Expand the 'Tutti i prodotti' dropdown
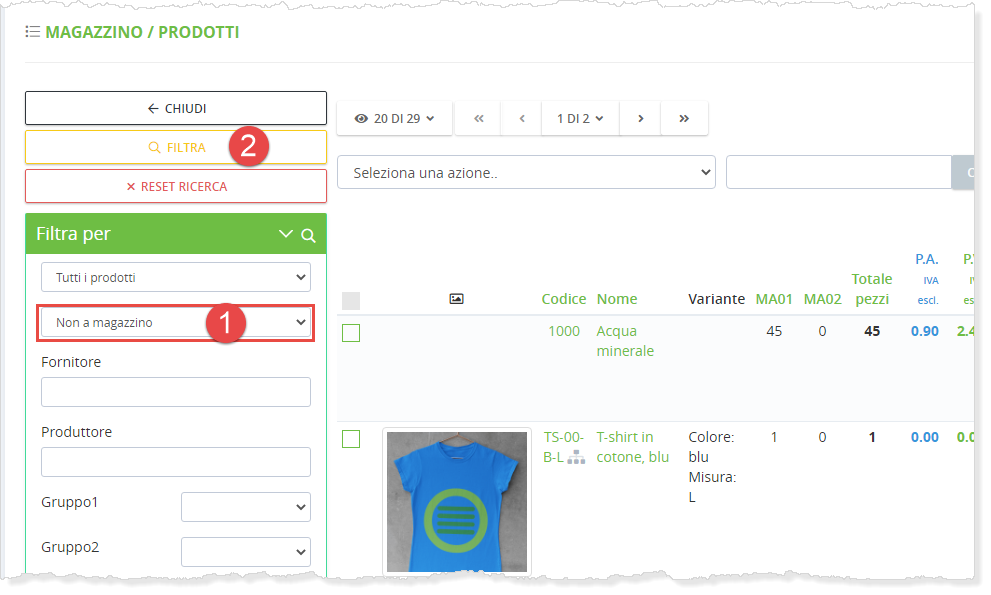This screenshot has height=595, width=991. click(x=176, y=277)
